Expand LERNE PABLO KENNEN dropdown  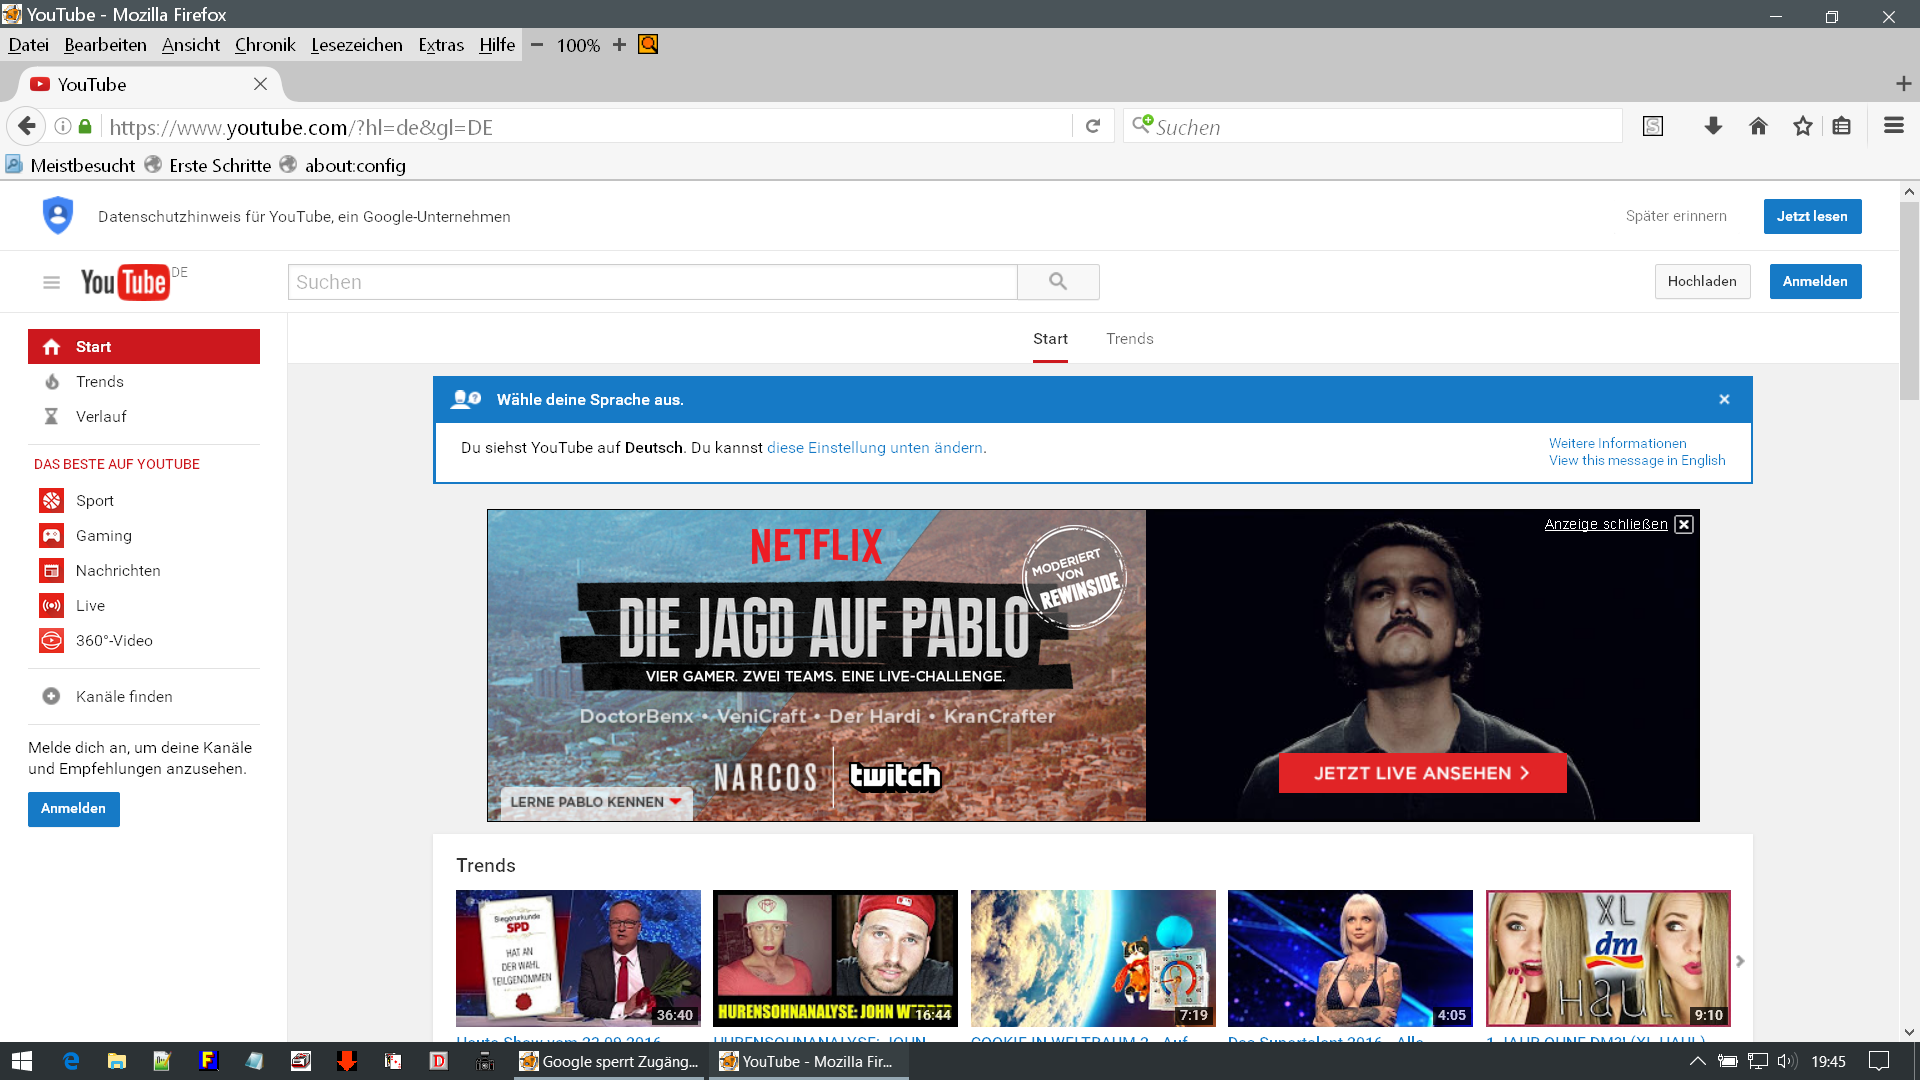tap(595, 802)
